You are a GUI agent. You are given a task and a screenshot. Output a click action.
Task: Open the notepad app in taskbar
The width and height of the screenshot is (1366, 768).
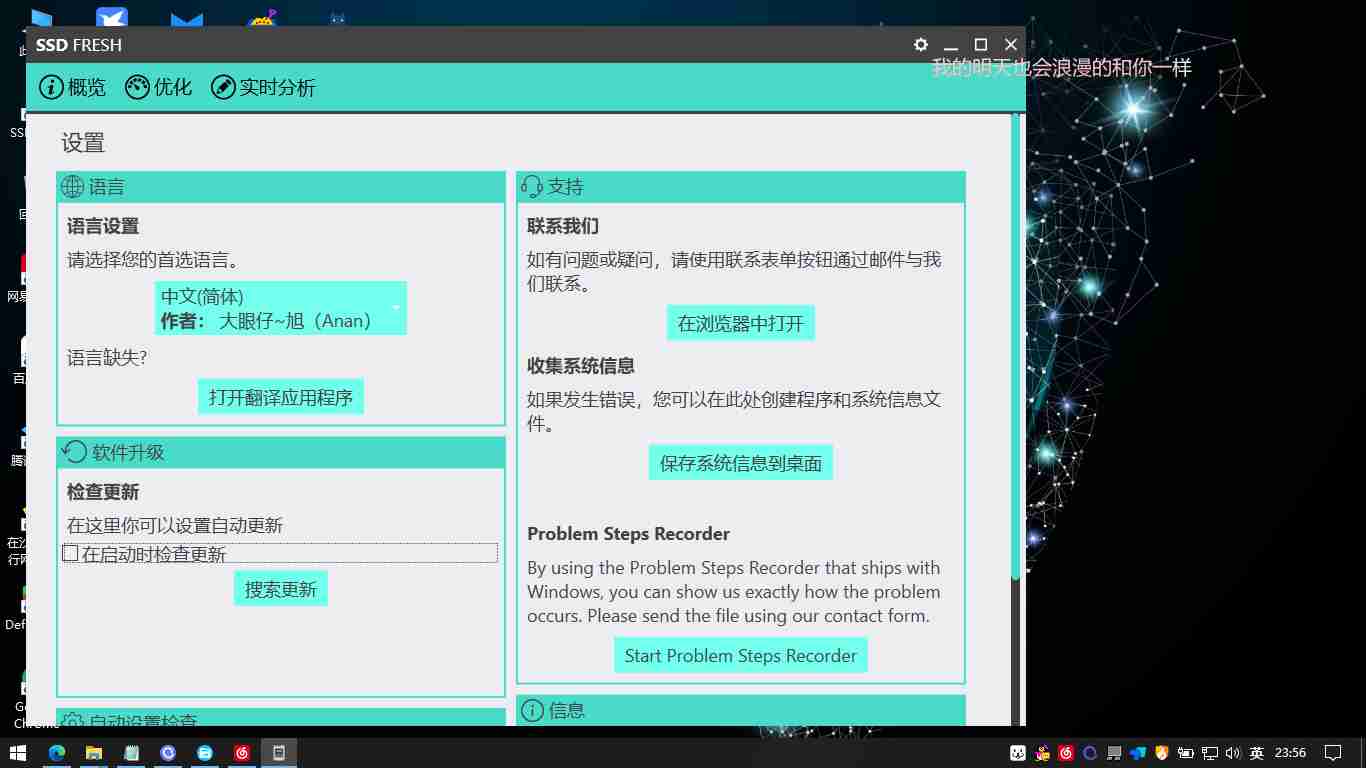[x=131, y=752]
